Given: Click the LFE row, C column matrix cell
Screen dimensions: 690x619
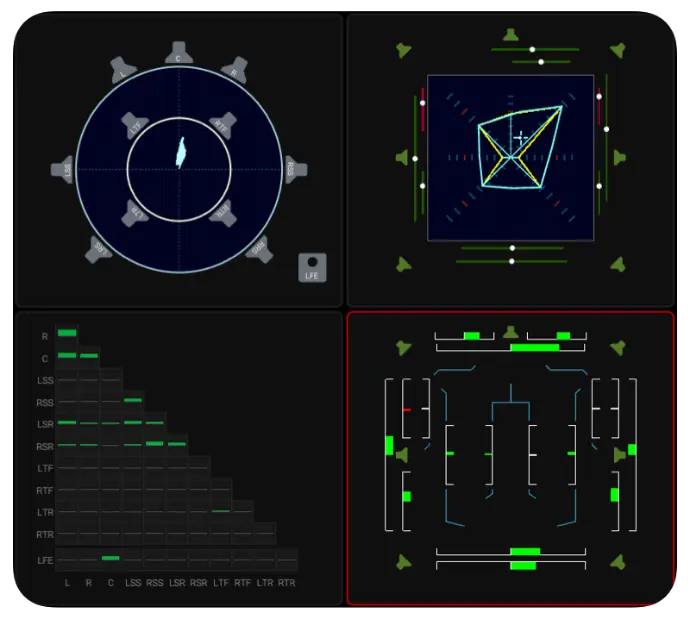Looking at the screenshot, I should 111,558.
